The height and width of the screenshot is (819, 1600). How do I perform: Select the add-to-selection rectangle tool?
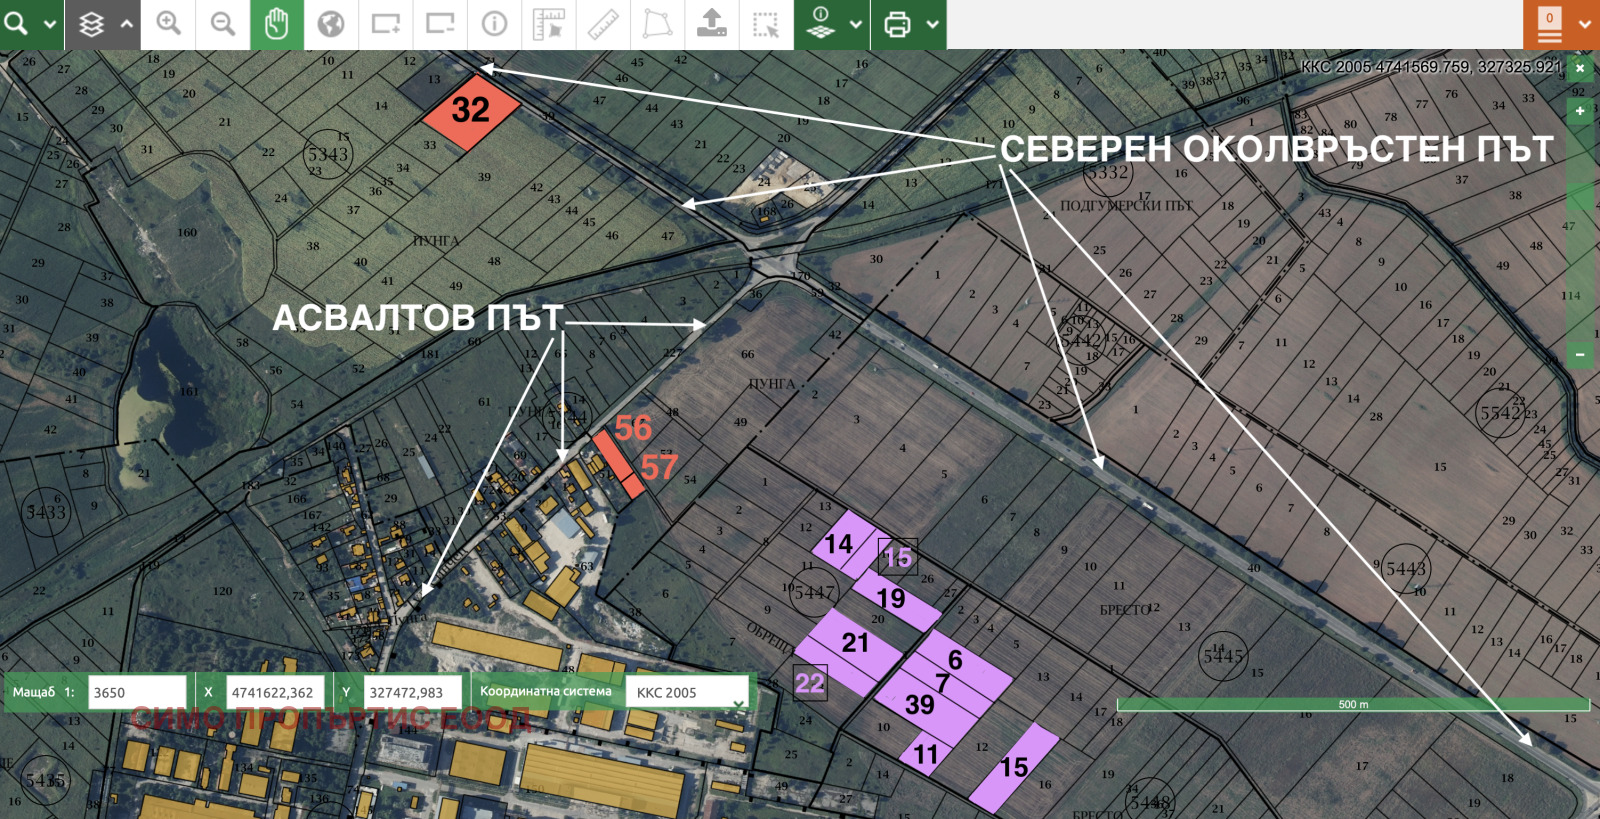(x=385, y=24)
